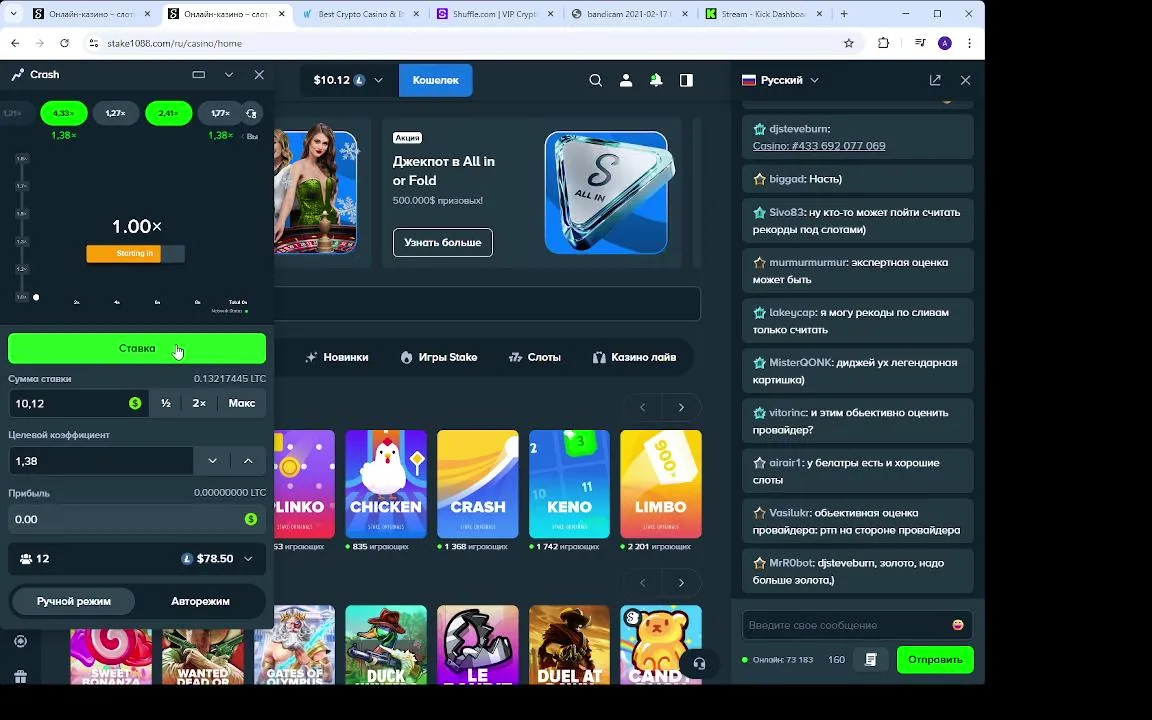This screenshot has height=720, width=1152.
Task: Open the Crash game thumbnail
Action: [x=478, y=484]
